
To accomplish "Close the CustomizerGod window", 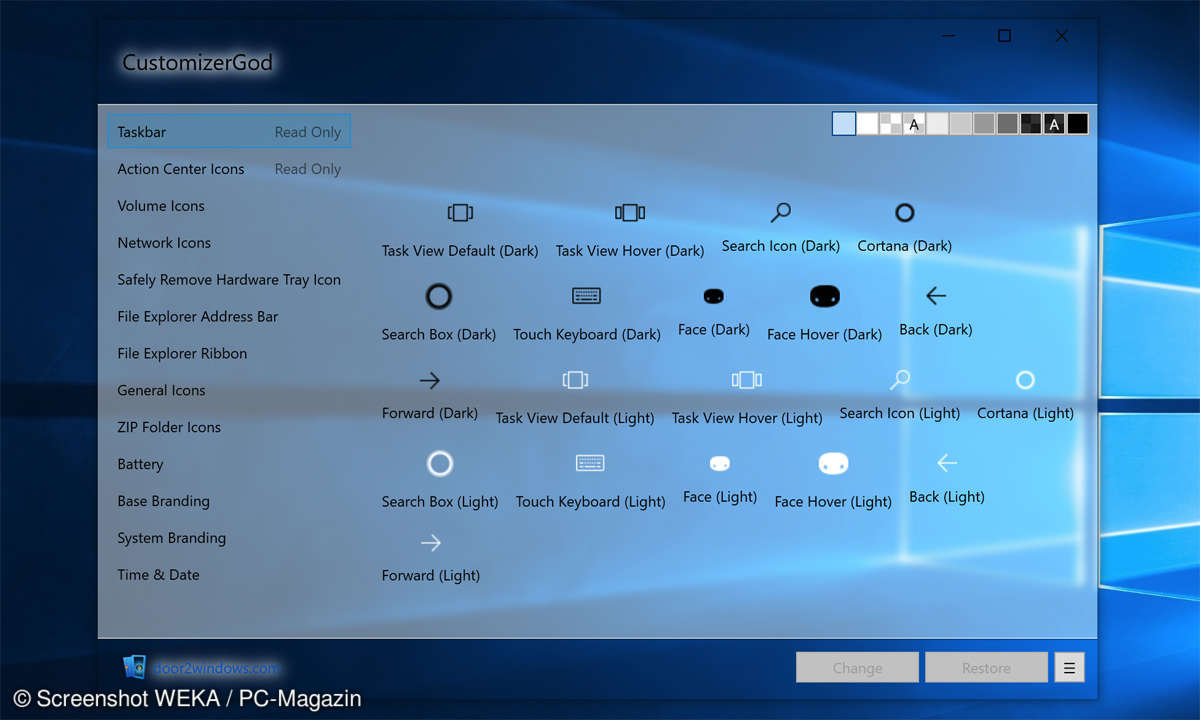I will pyautogui.click(x=1062, y=36).
